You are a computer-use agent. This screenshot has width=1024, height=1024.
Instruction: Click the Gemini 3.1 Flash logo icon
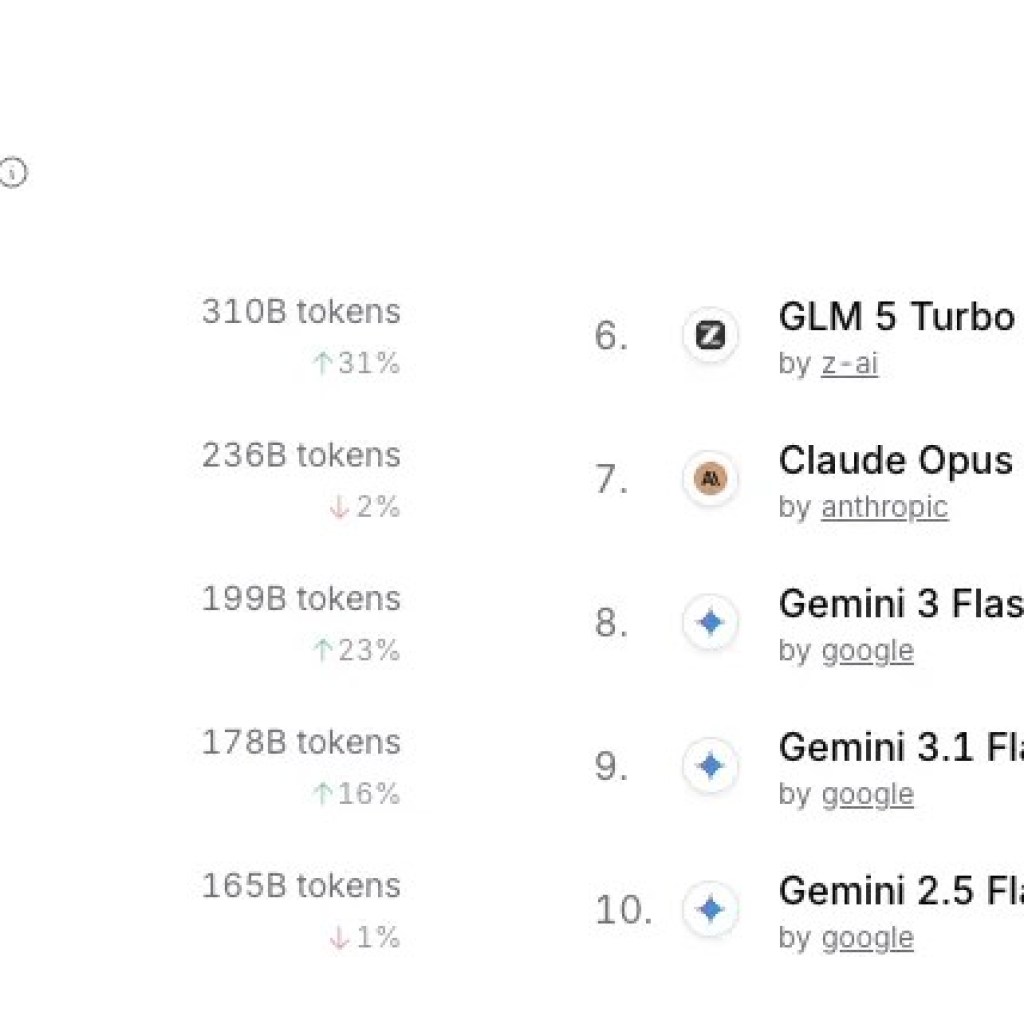click(710, 767)
